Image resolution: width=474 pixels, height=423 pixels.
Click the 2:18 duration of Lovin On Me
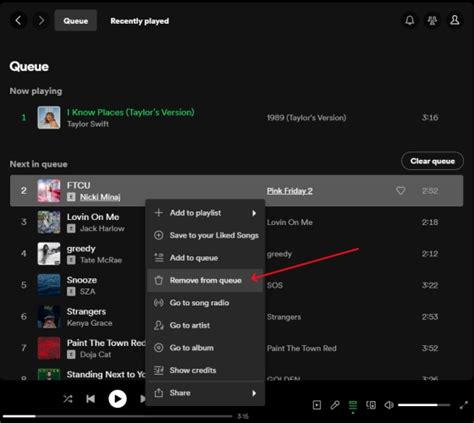(x=430, y=222)
